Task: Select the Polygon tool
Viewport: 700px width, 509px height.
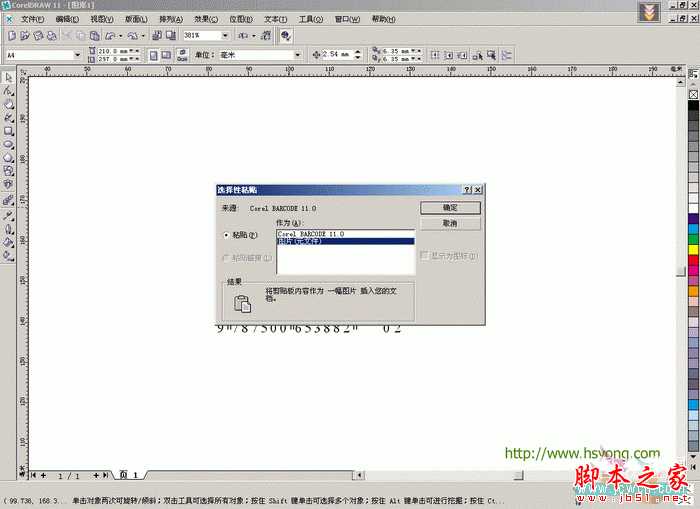Action: (x=8, y=158)
